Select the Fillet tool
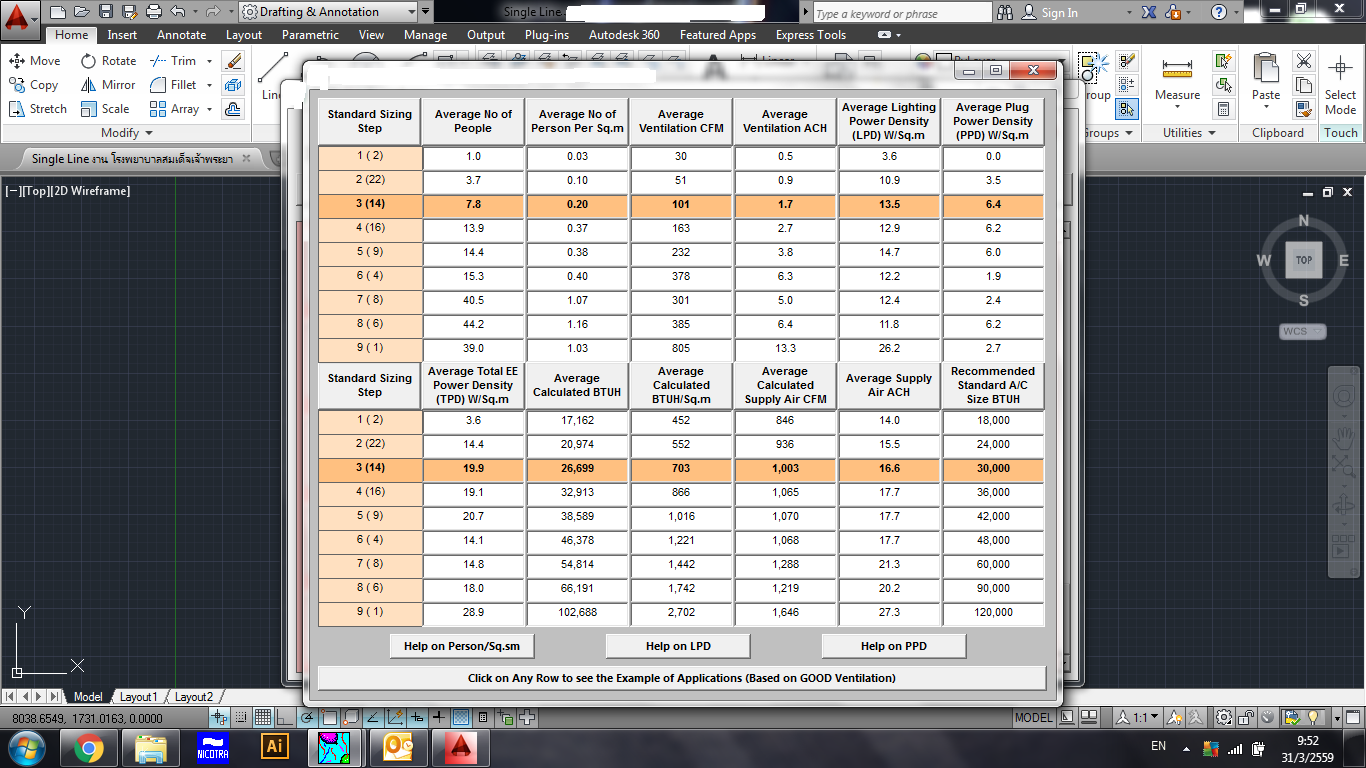The image size is (1366, 768). (173, 85)
